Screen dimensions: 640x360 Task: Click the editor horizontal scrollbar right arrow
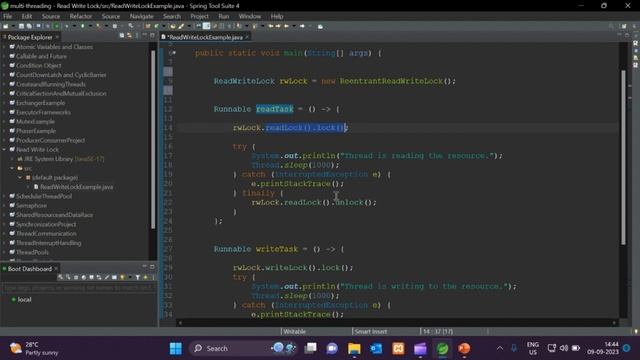614,322
